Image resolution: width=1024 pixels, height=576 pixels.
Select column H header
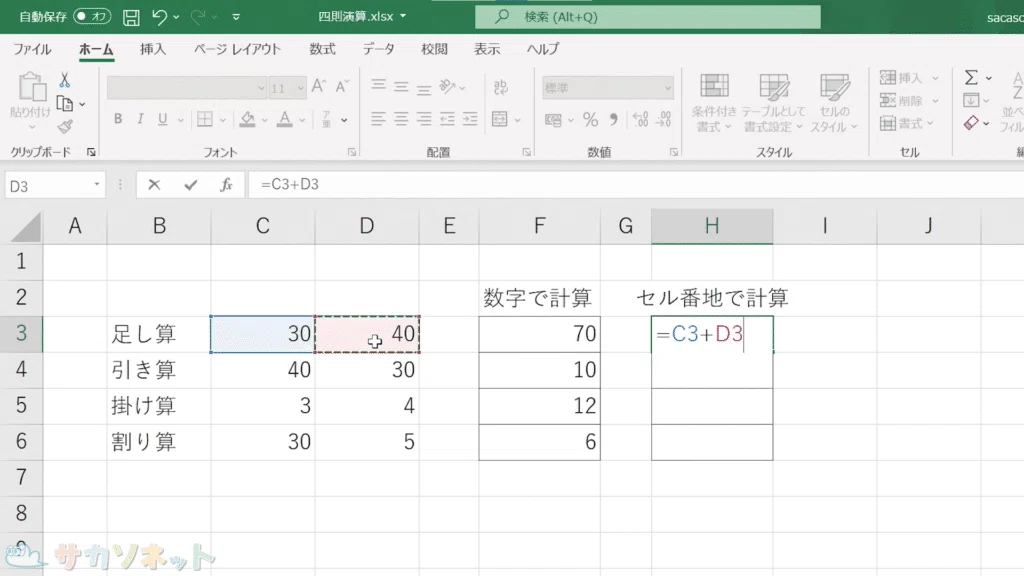pos(712,226)
